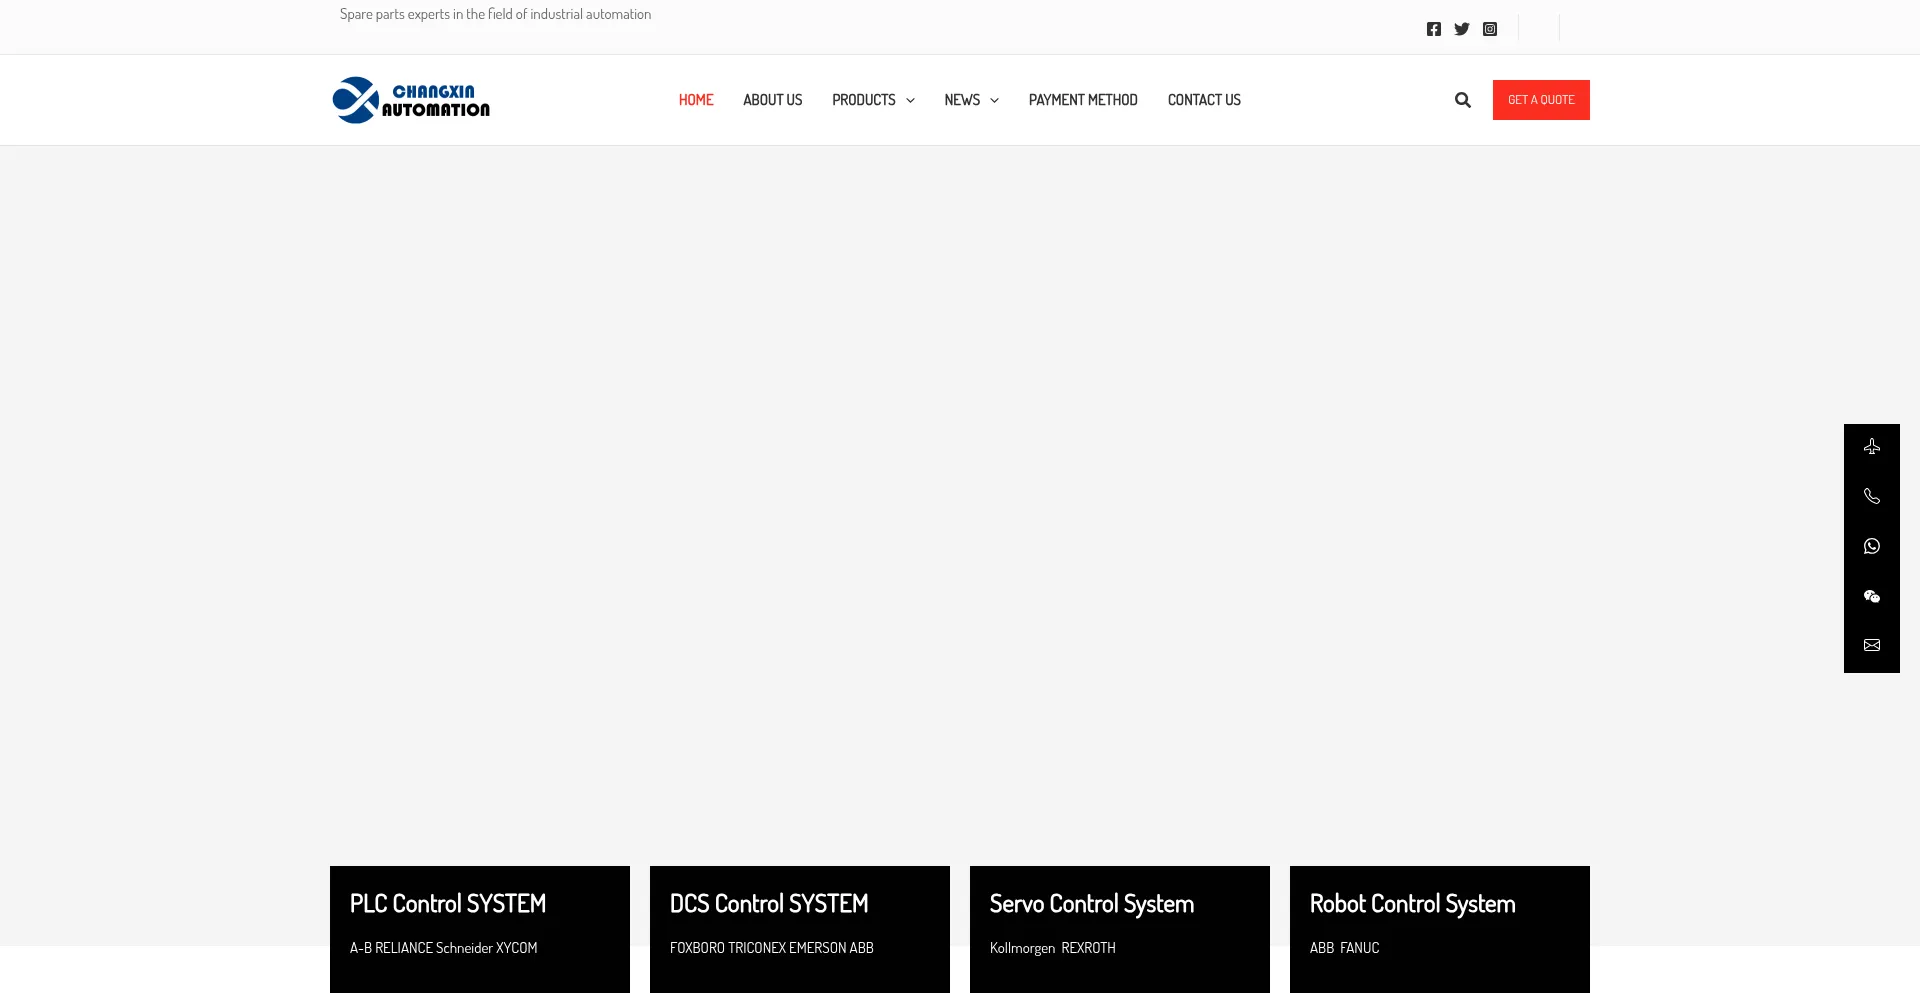
Task: Navigate to Payment Method page
Action: [1082, 100]
